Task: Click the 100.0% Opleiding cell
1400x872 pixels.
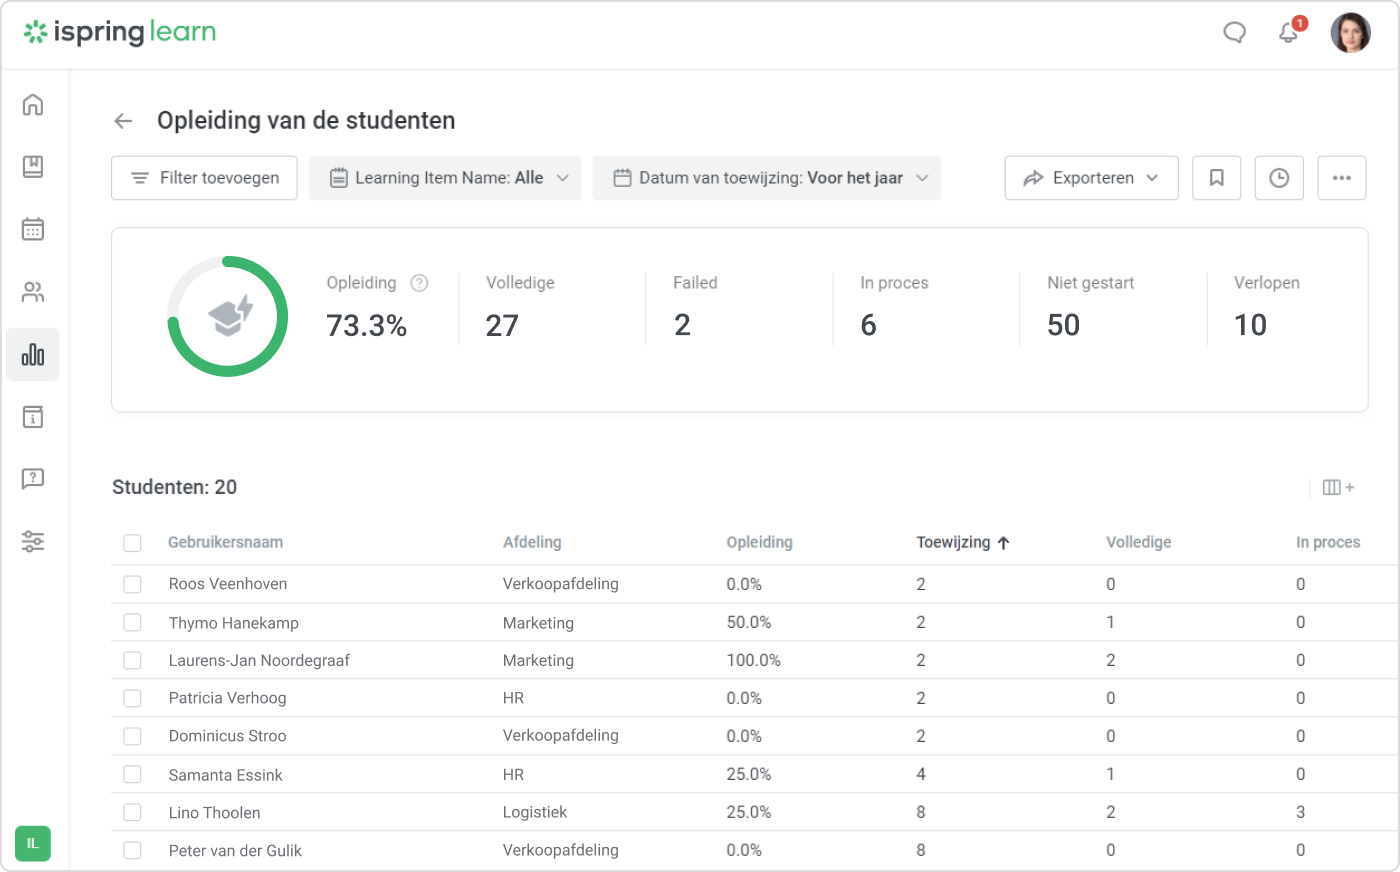Action: click(x=753, y=660)
